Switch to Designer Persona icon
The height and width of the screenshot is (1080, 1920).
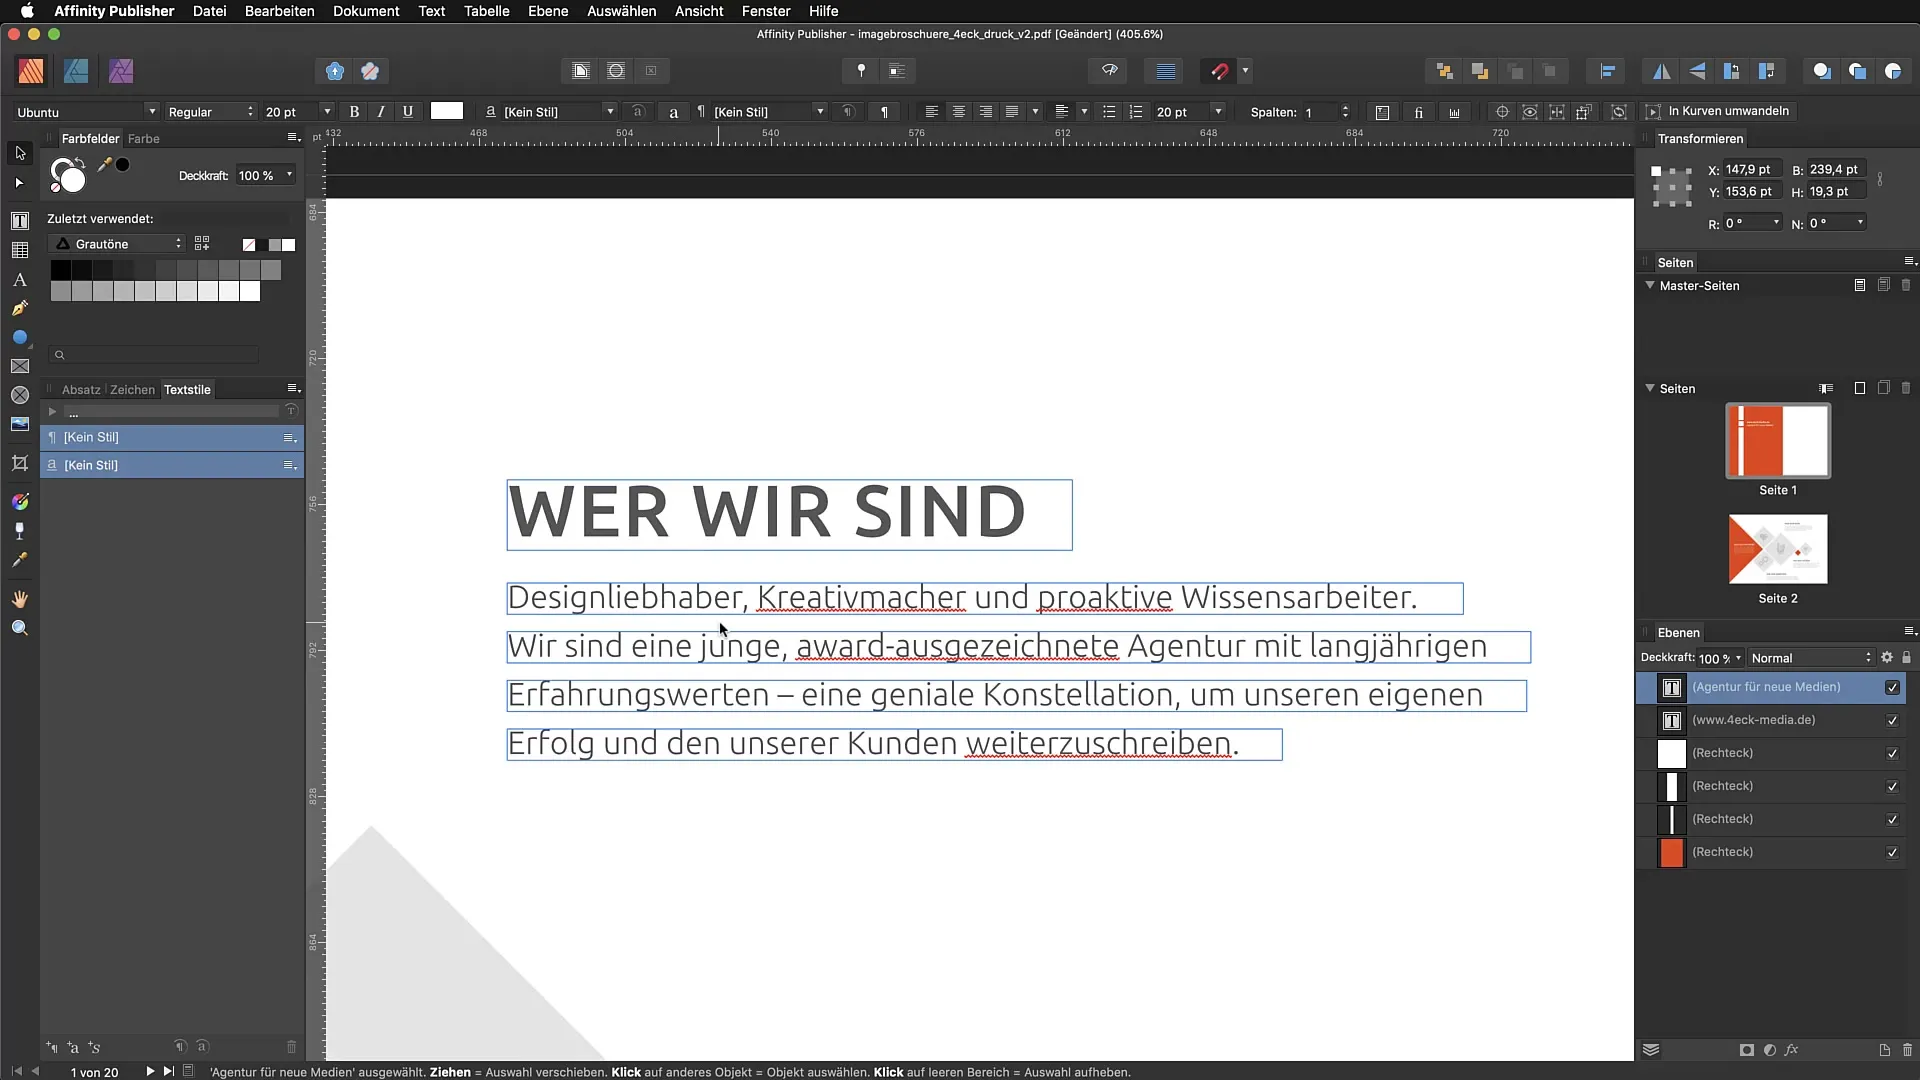click(76, 71)
